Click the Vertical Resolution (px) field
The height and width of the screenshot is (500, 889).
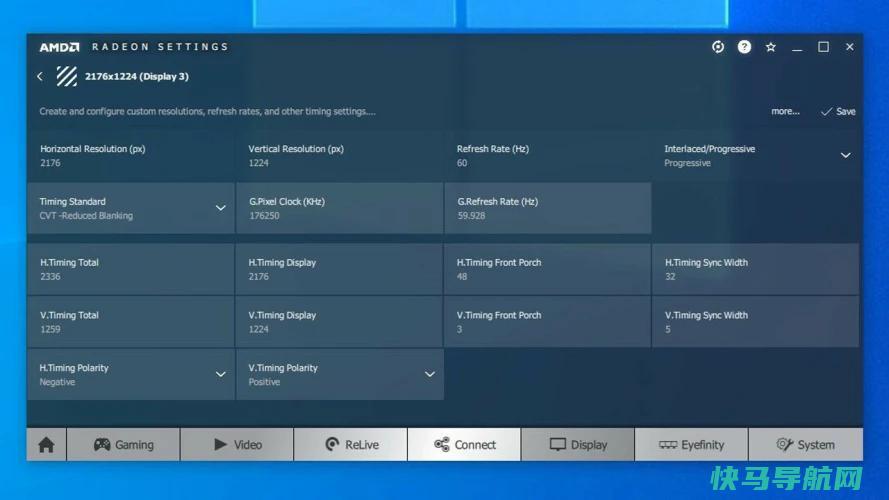tap(340, 155)
